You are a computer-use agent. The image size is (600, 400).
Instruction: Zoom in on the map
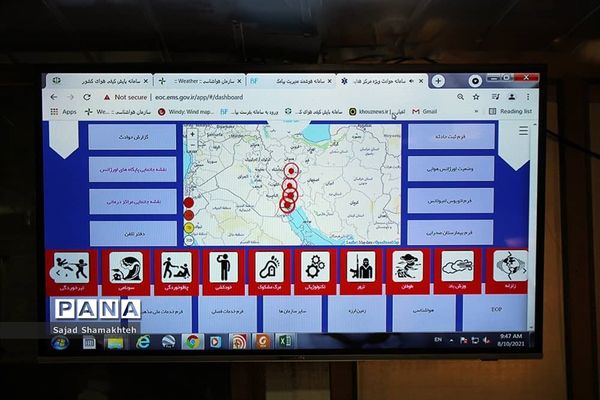[x=192, y=135]
